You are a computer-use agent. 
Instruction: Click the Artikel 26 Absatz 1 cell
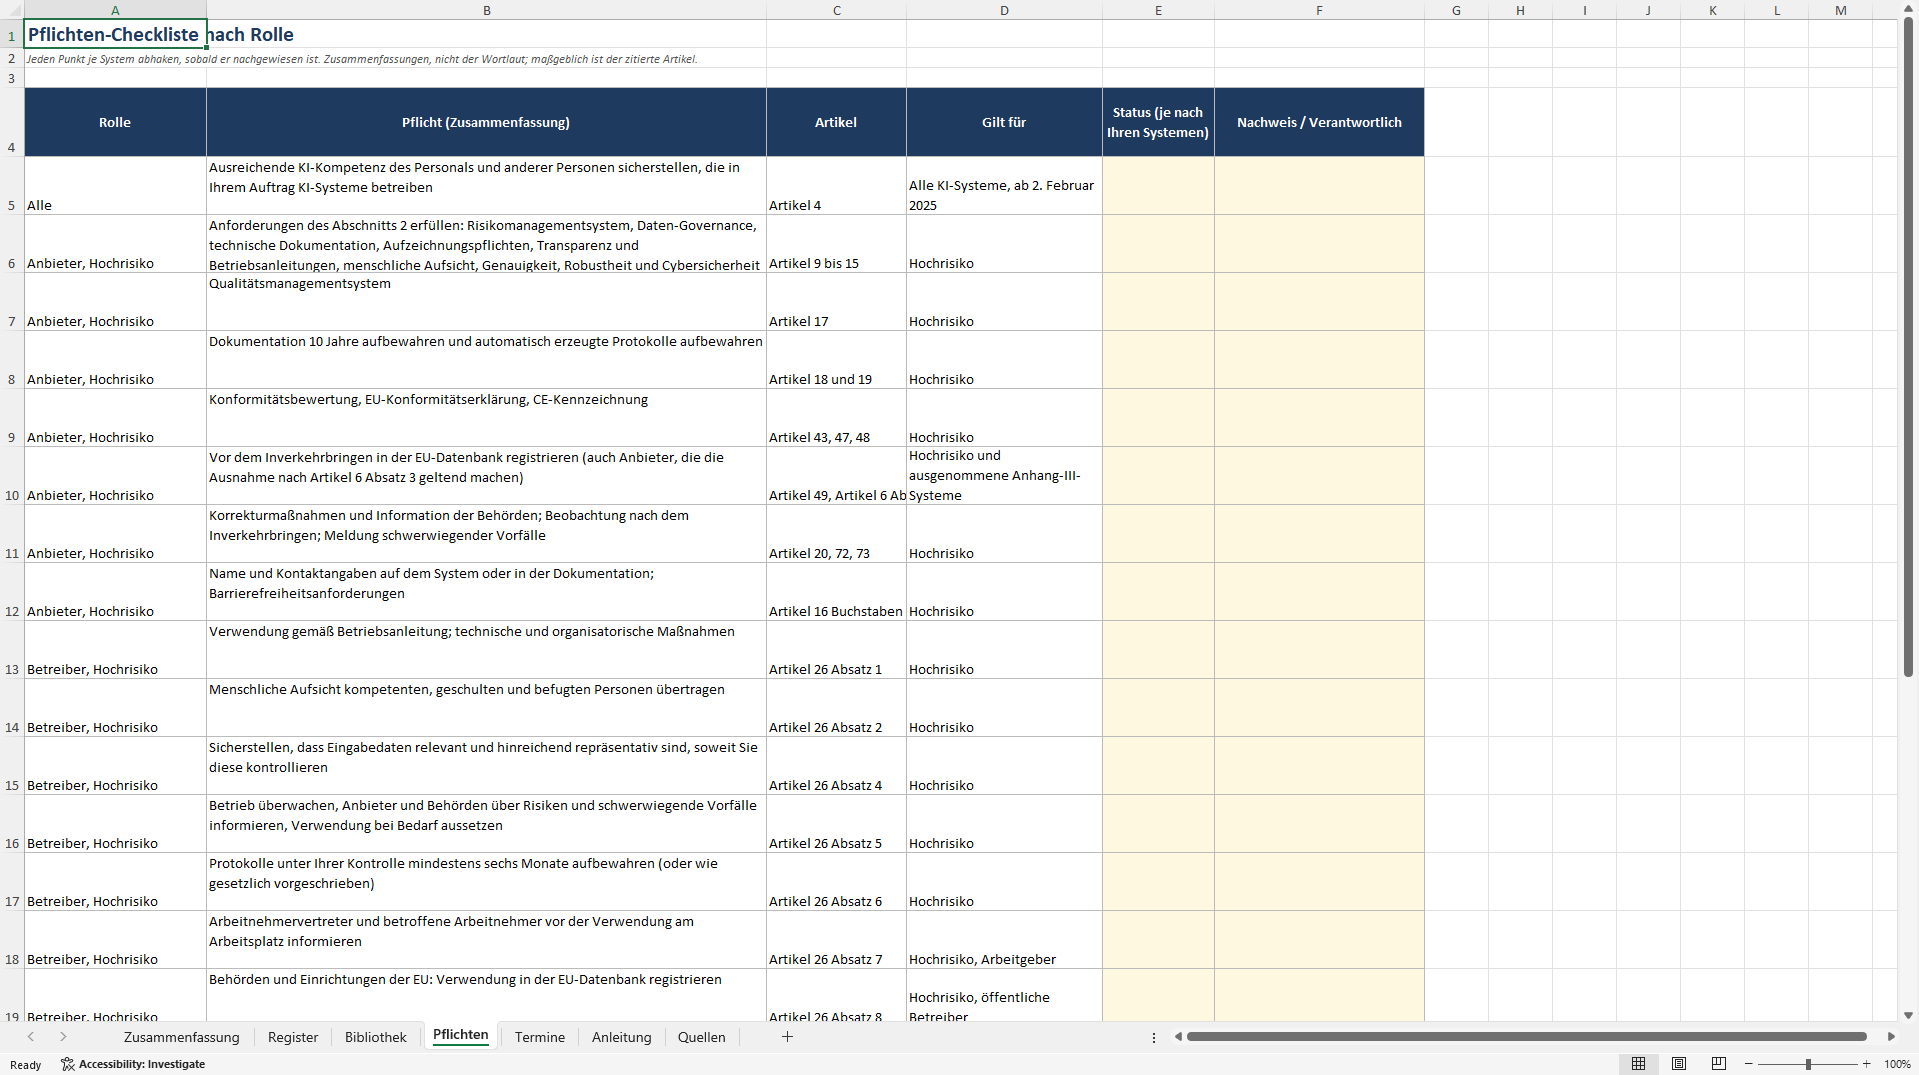(x=836, y=650)
